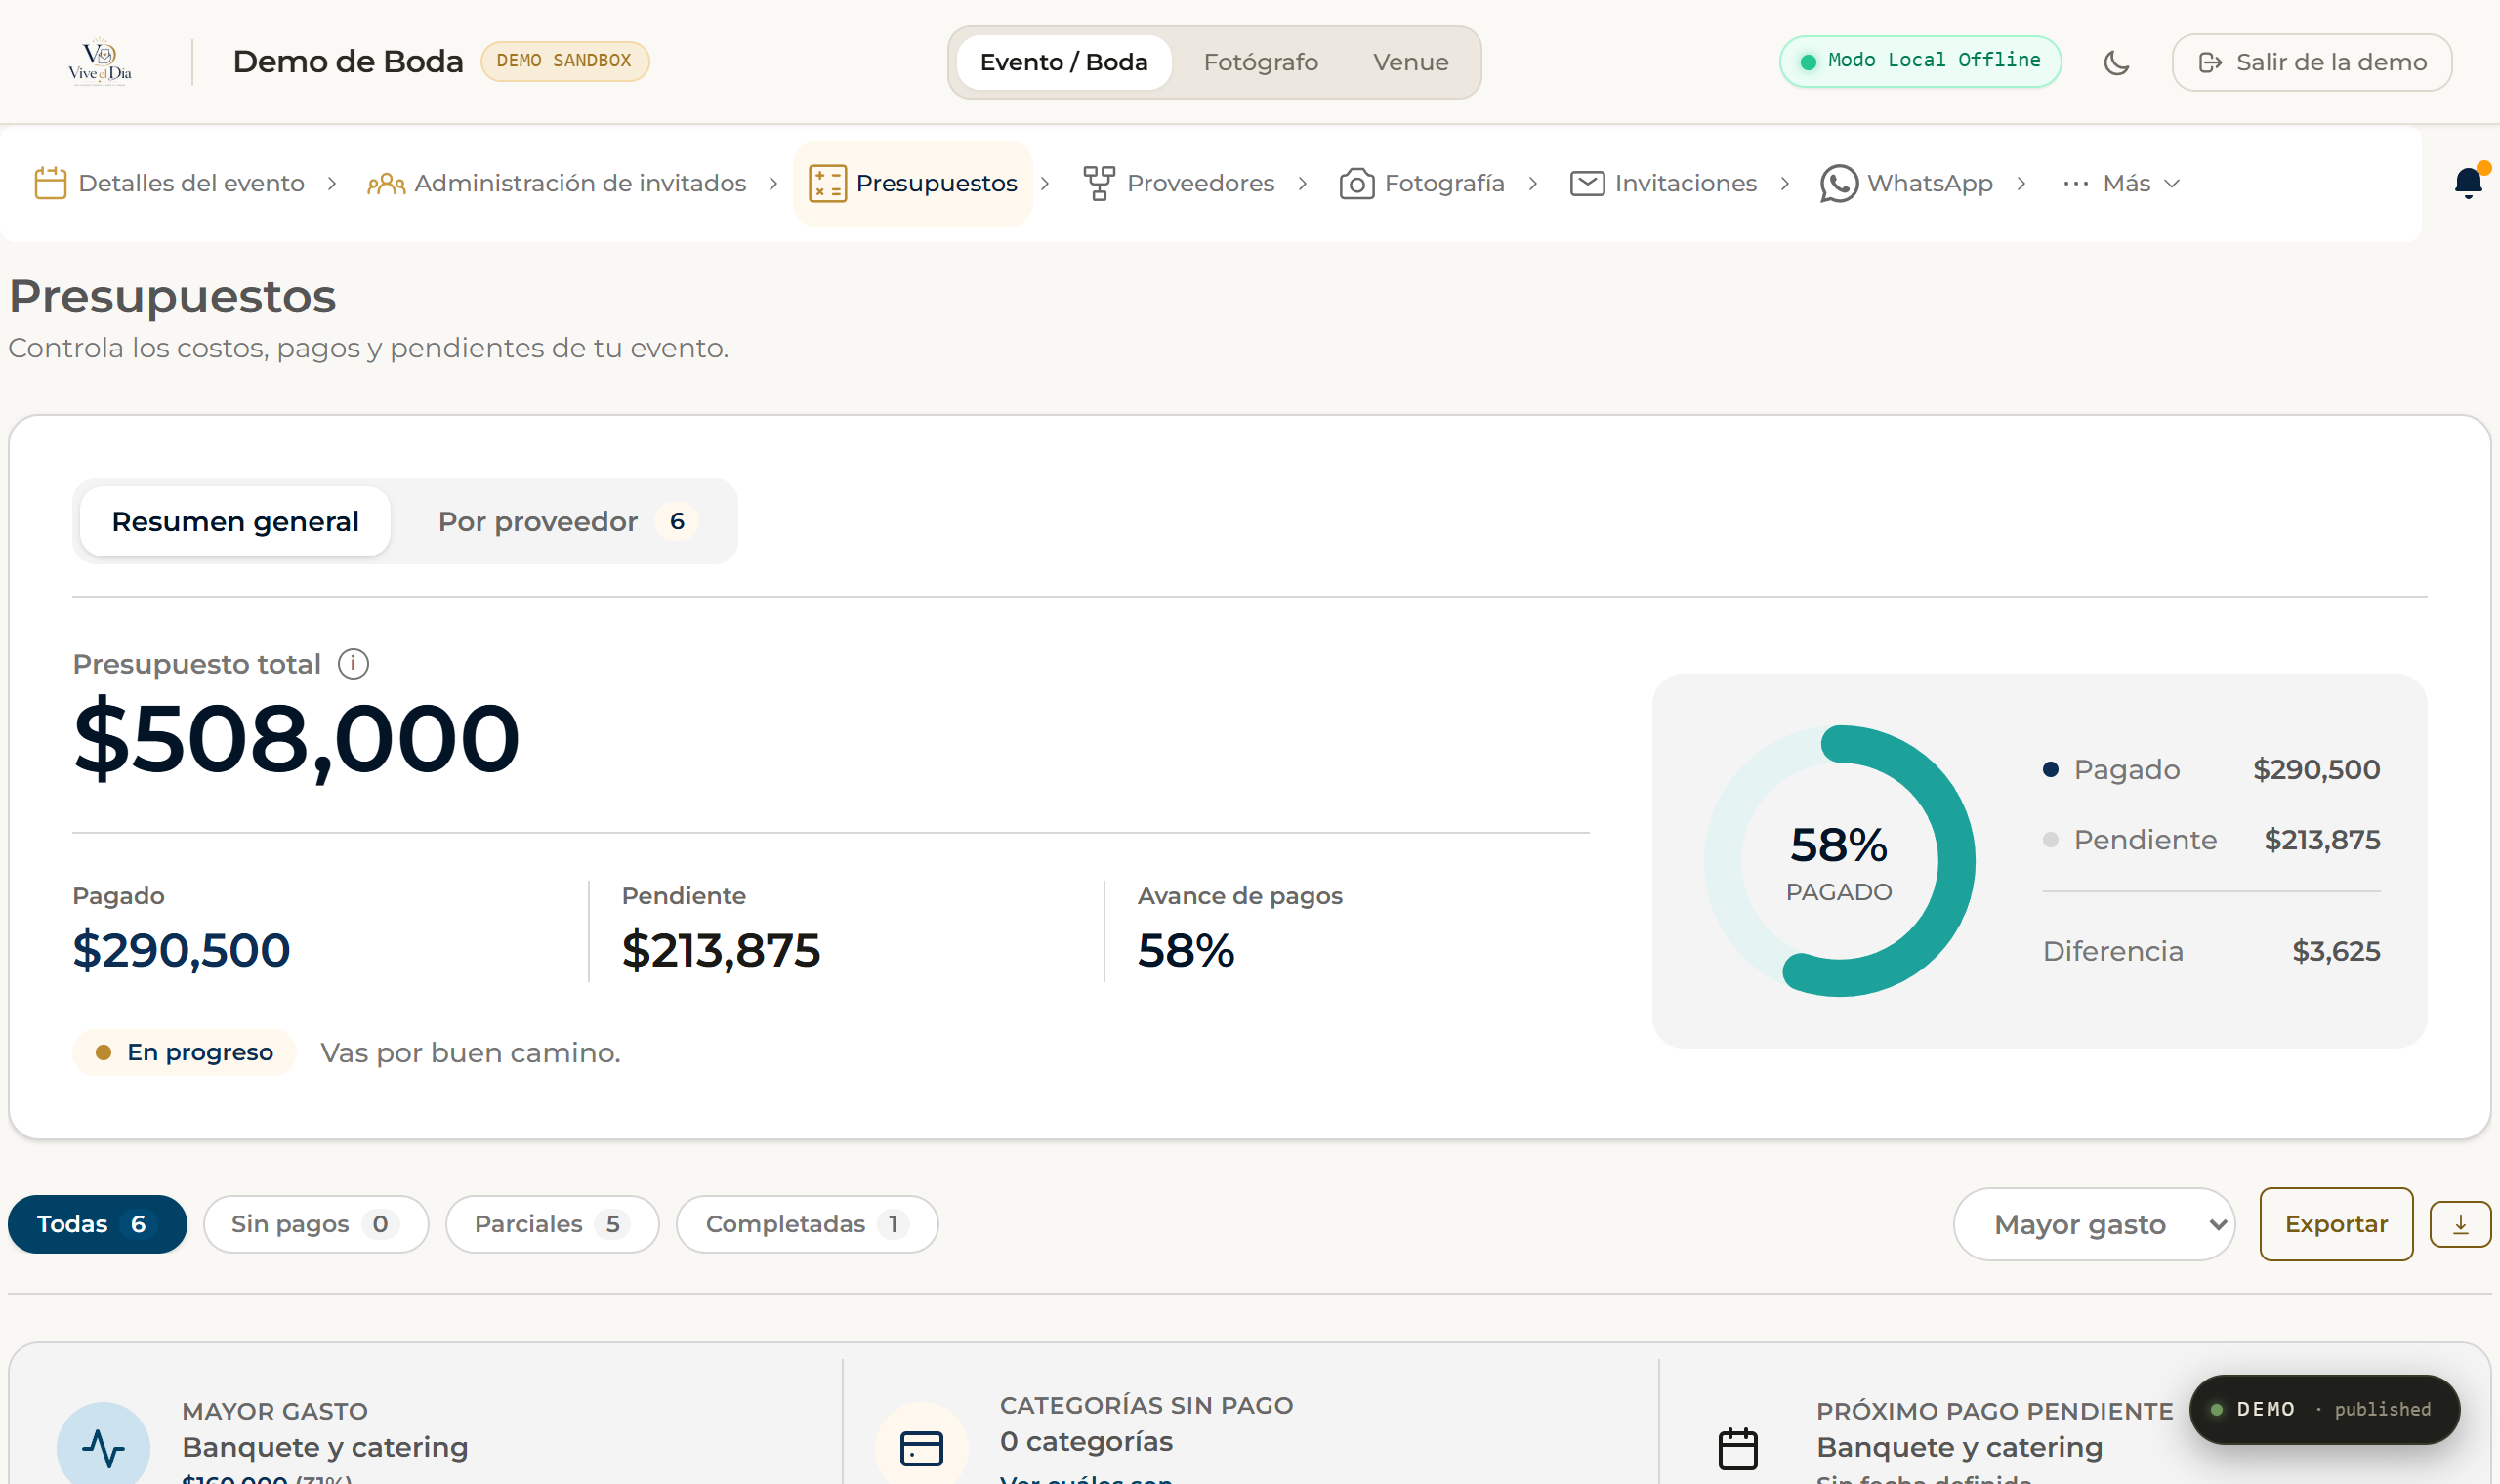Viewport: 2500px width, 1484px height.
Task: Filter by Sin pagos
Action: (316, 1224)
